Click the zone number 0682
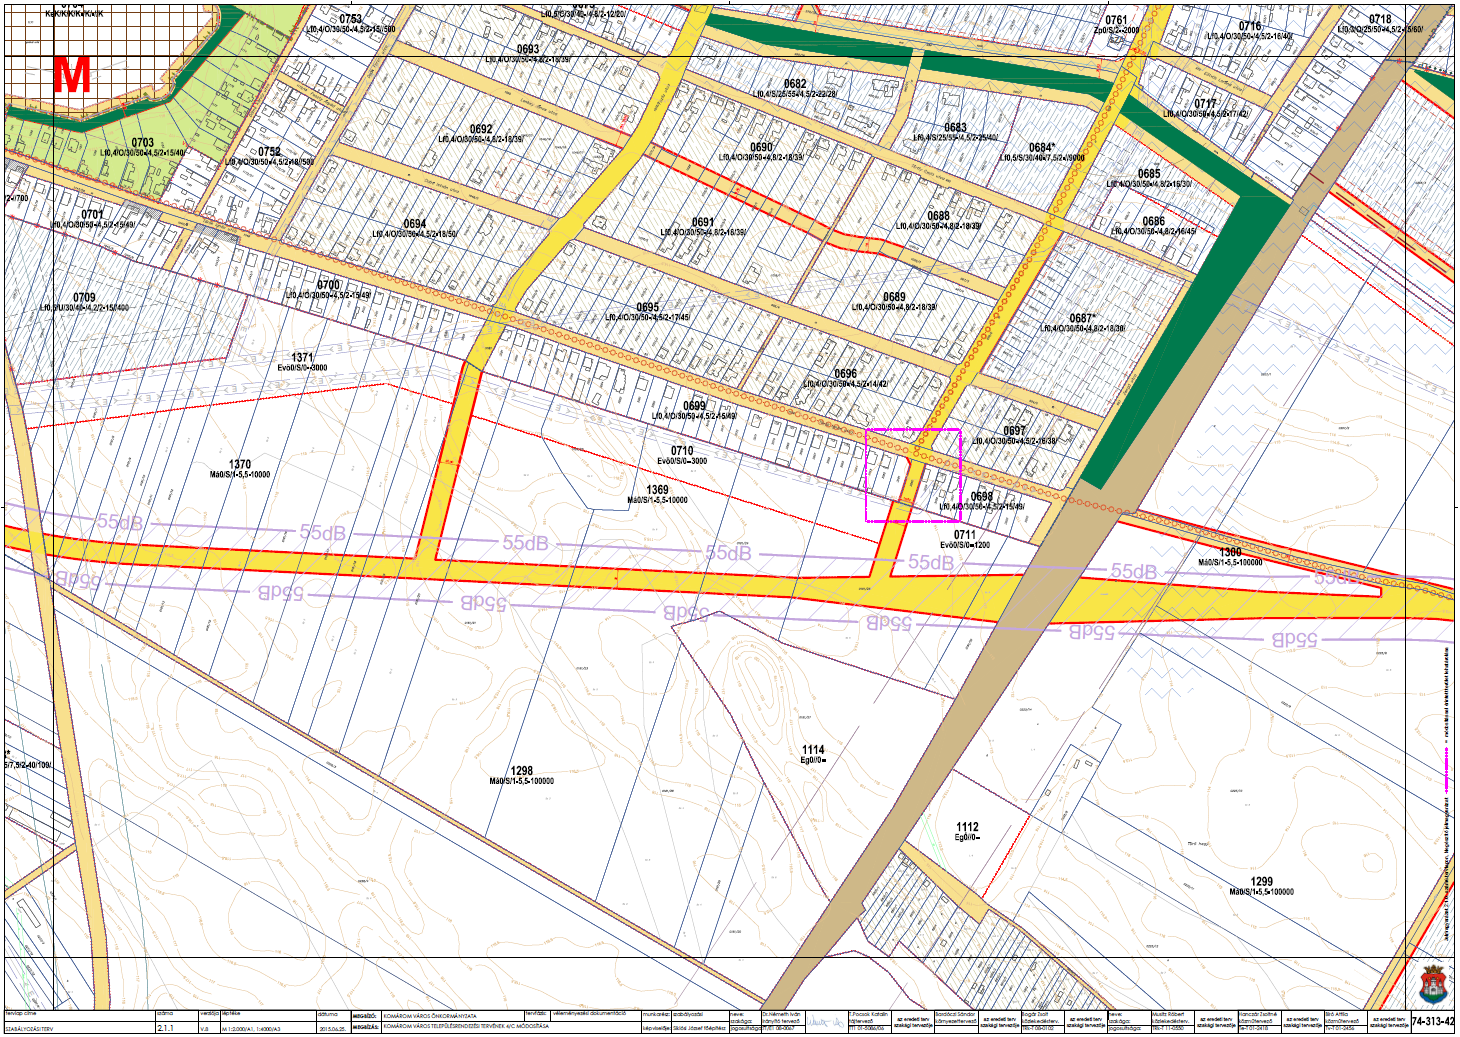This screenshot has width=1460, height=1037. coord(795,84)
